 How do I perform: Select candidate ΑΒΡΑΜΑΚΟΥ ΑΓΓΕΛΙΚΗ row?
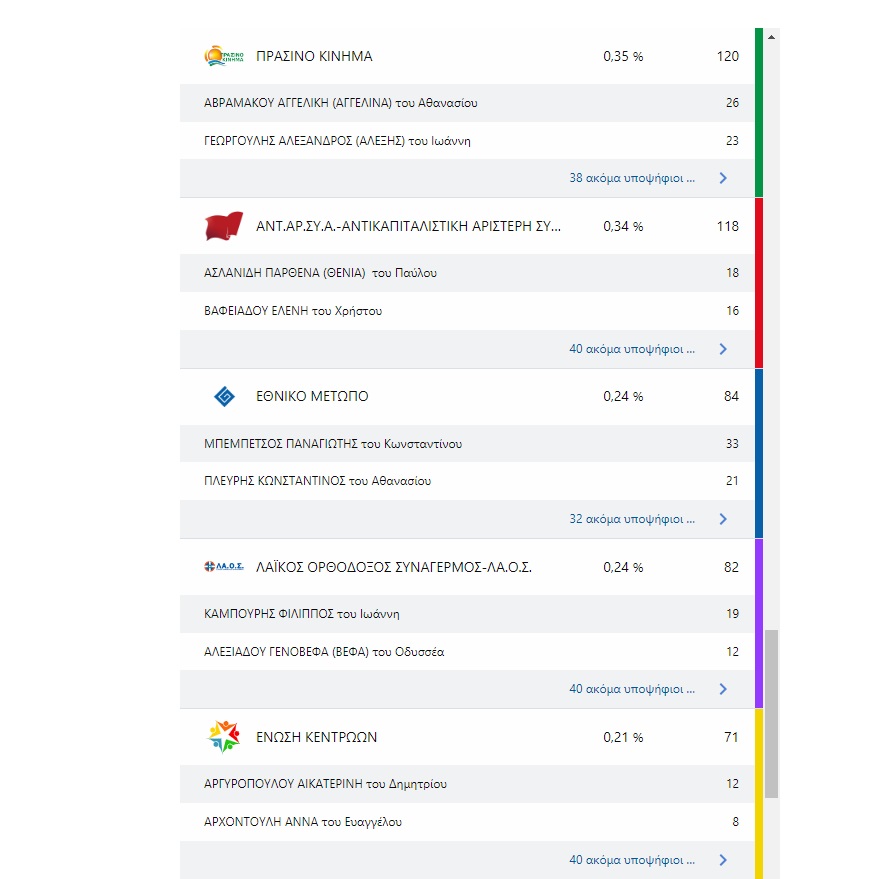[340, 103]
